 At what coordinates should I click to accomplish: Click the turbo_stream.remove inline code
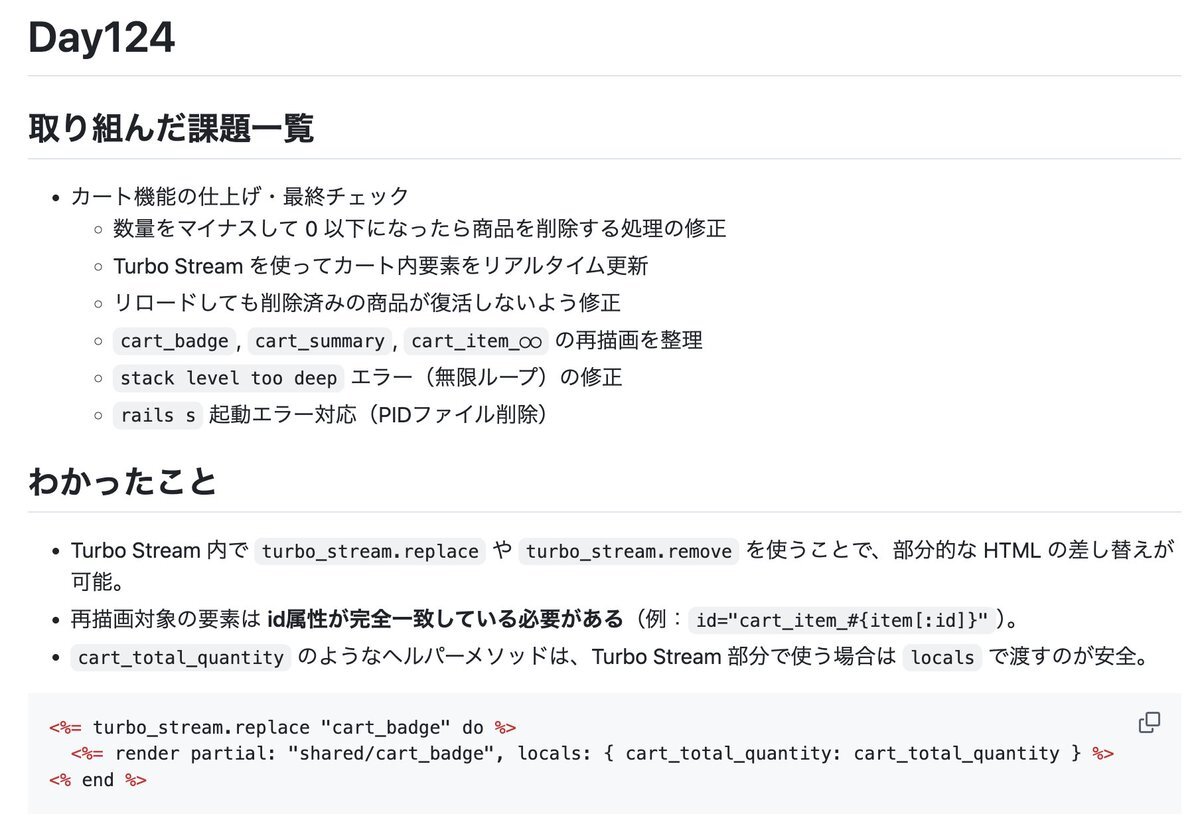point(628,551)
